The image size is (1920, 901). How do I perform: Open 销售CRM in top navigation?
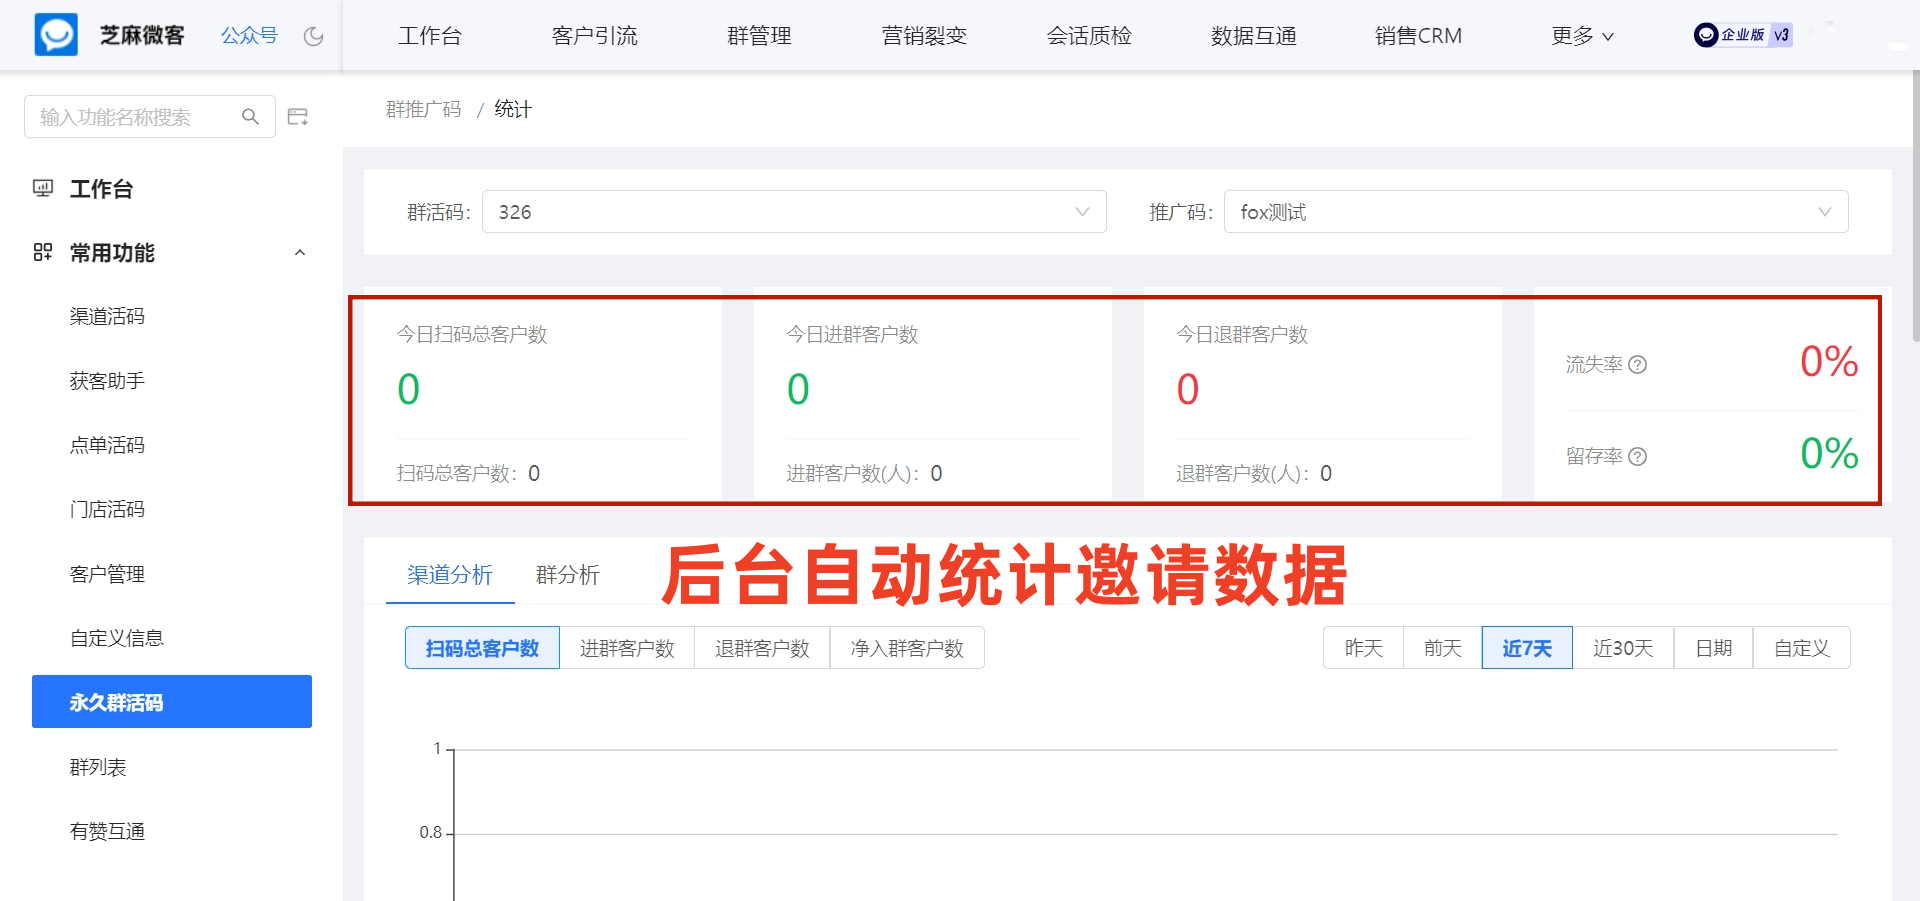(1418, 36)
